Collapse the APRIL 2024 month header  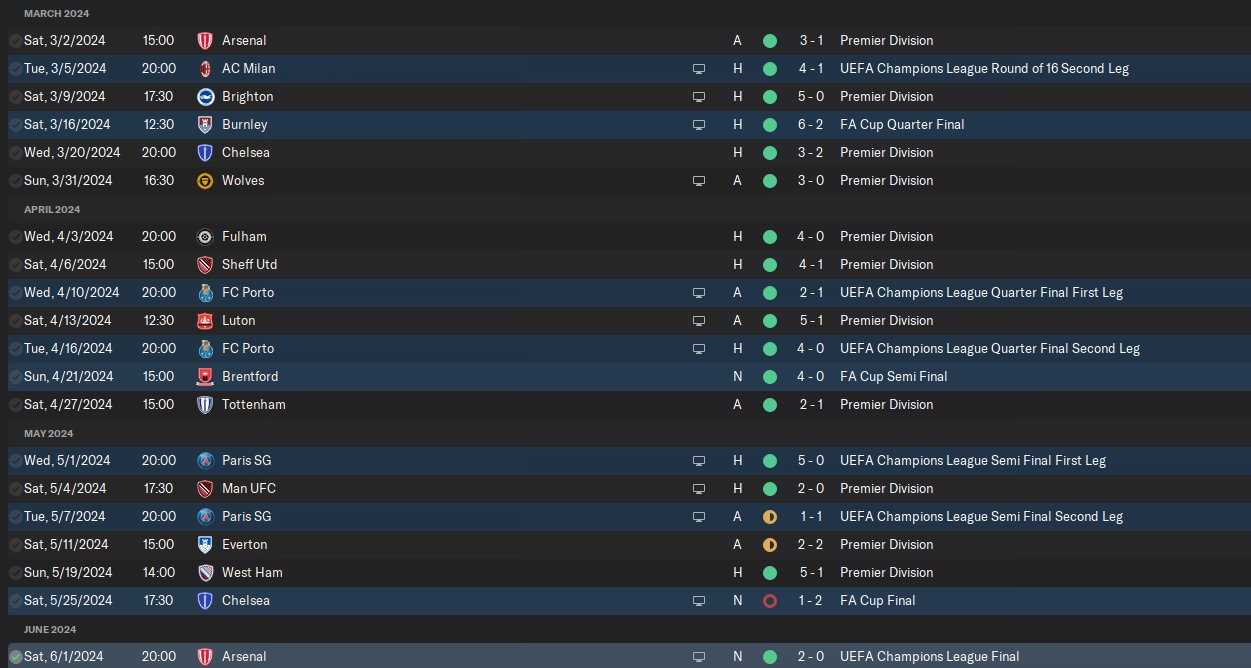click(52, 210)
